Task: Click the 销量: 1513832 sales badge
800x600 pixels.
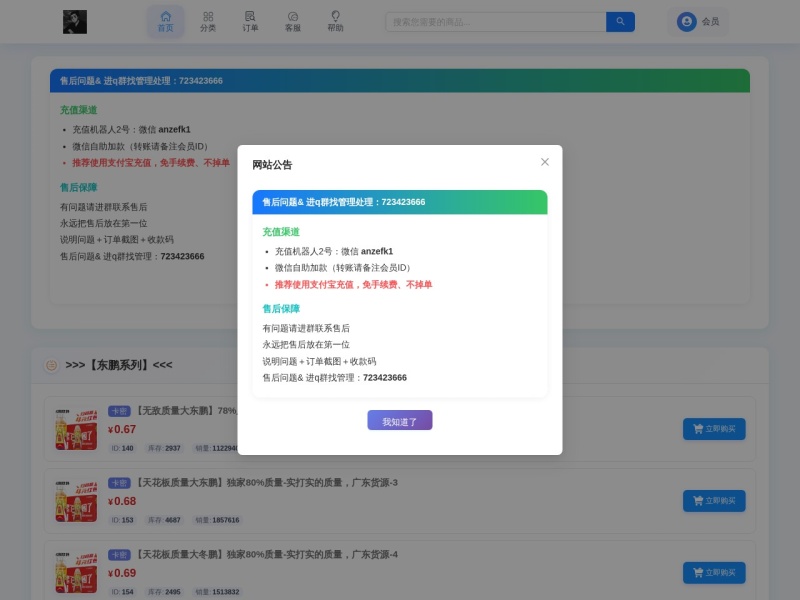Action: click(217, 592)
